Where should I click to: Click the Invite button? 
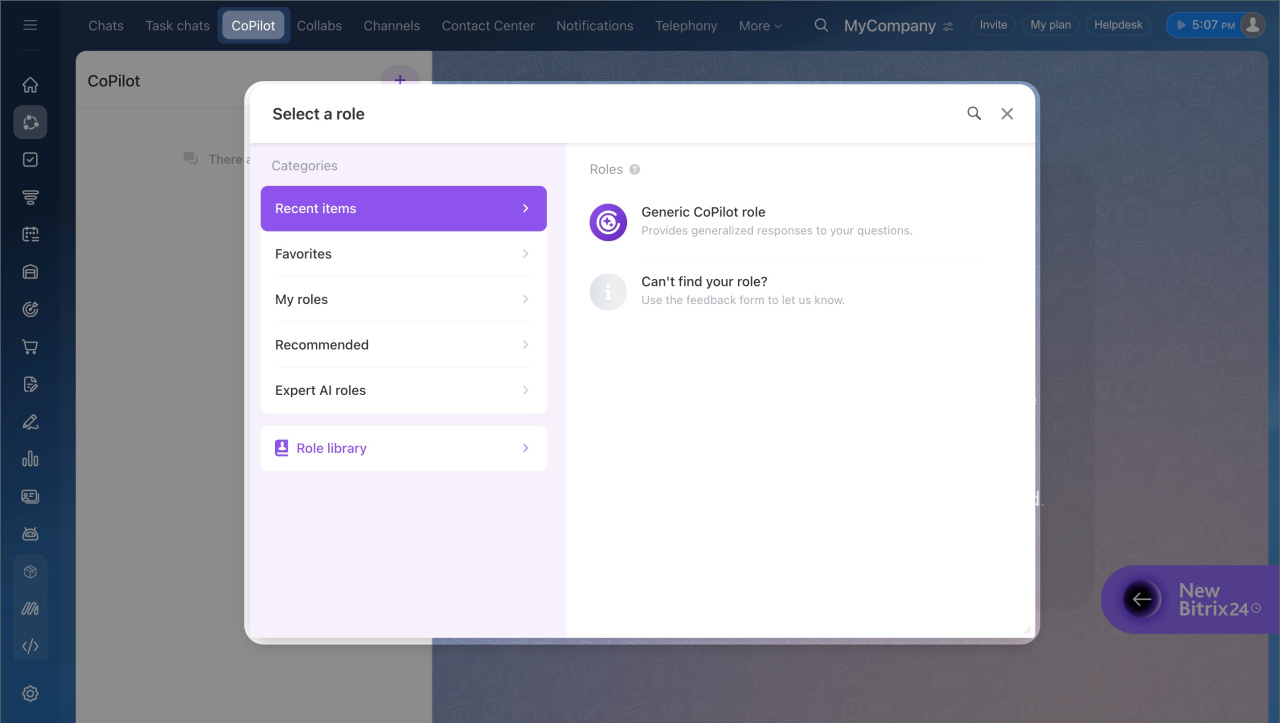click(x=993, y=25)
